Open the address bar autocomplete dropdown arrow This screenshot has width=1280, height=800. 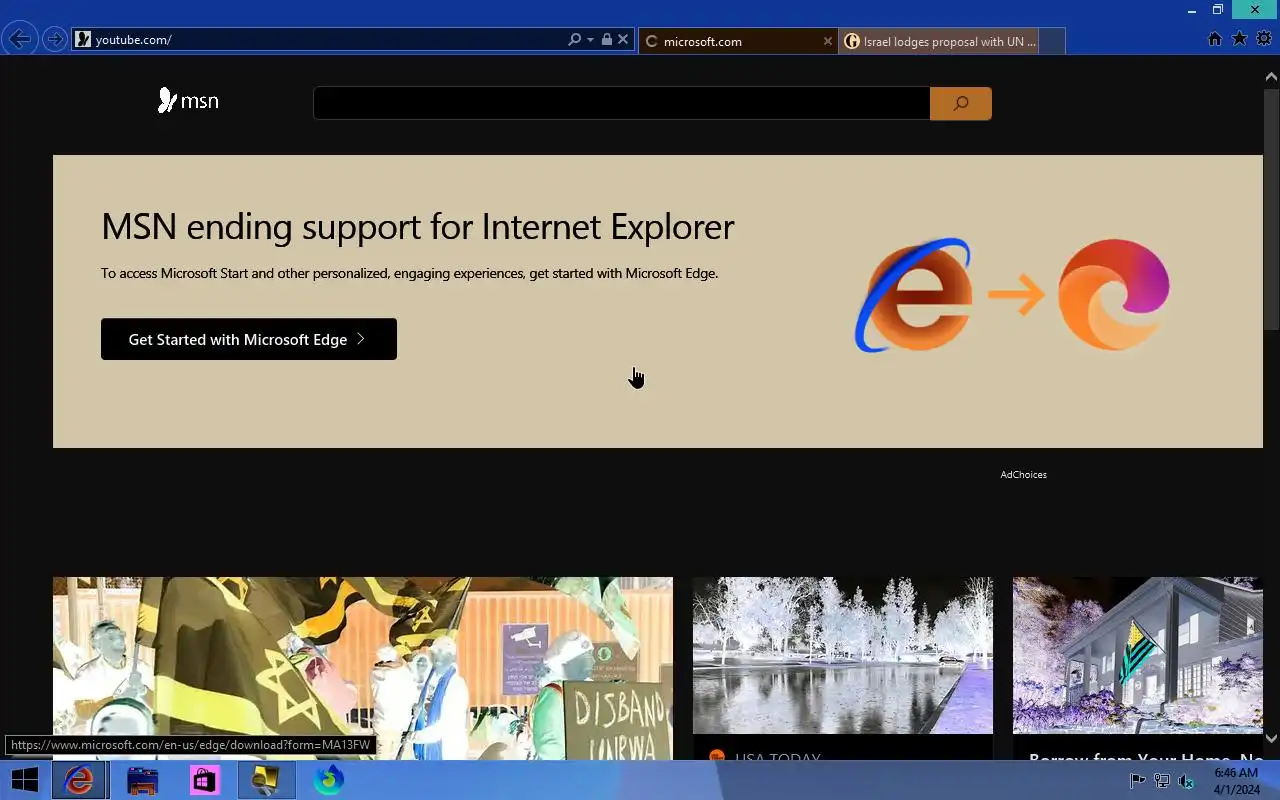click(590, 40)
